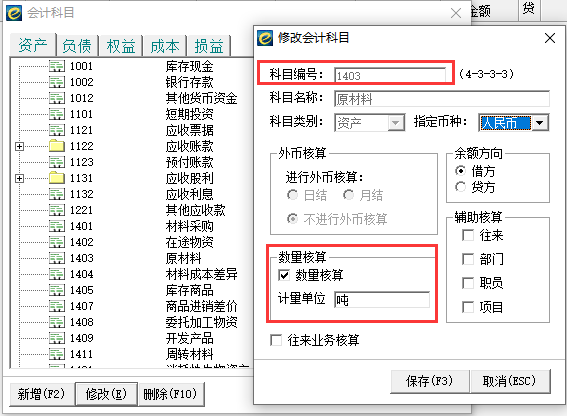Select 不进行外币核算 radio option
The width and height of the screenshot is (567, 416).
[292, 219]
